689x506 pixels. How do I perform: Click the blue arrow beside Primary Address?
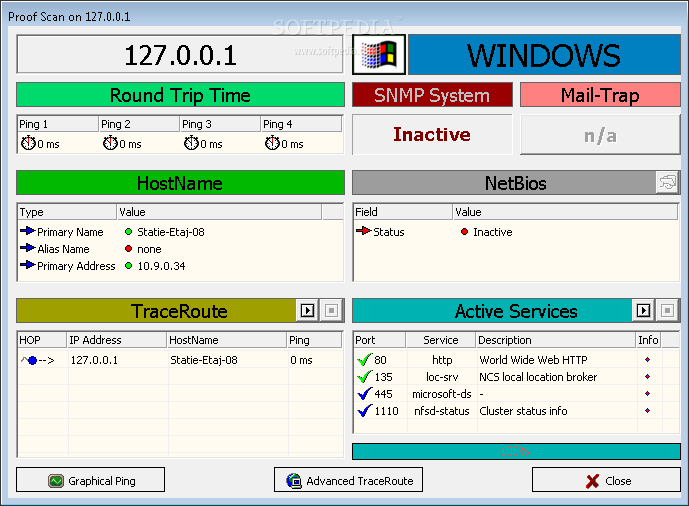28,265
